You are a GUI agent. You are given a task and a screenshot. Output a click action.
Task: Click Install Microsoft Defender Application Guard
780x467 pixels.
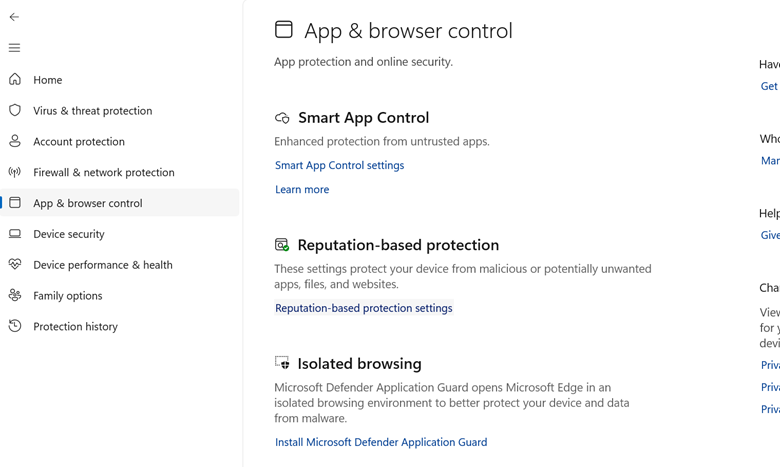click(x=381, y=442)
